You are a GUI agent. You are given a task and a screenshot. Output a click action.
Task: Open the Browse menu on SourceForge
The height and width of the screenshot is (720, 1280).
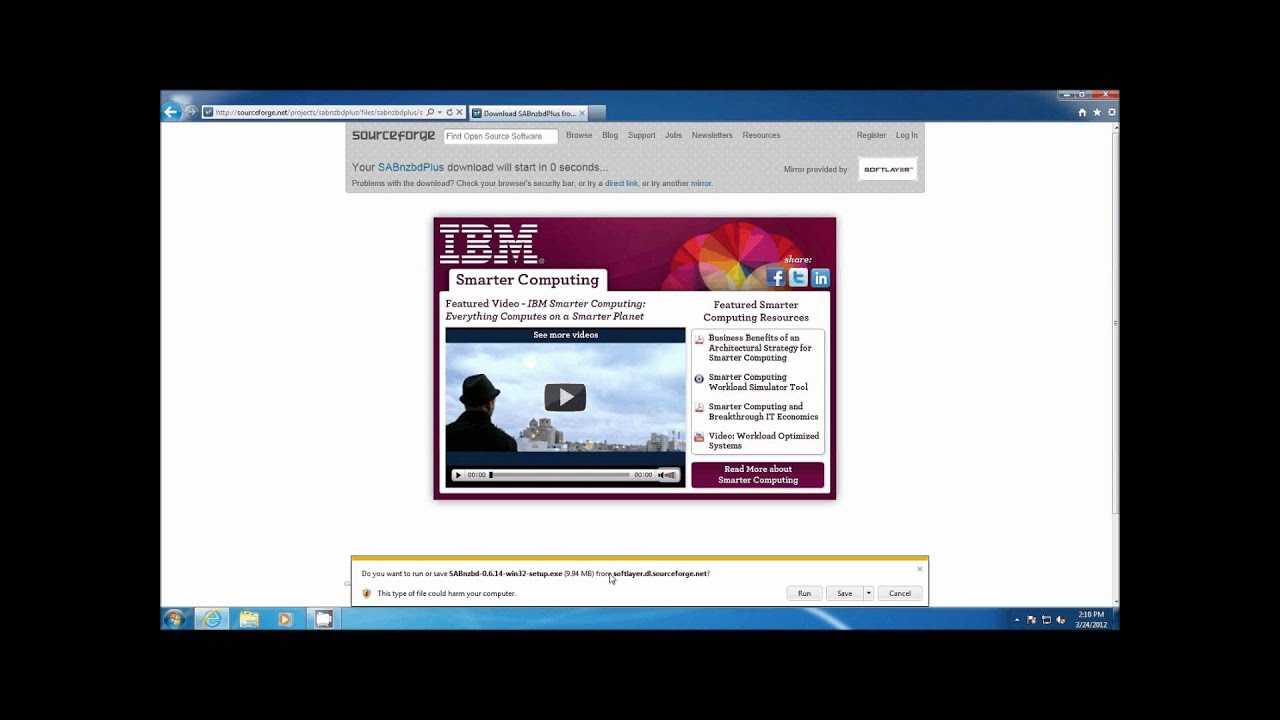[579, 135]
